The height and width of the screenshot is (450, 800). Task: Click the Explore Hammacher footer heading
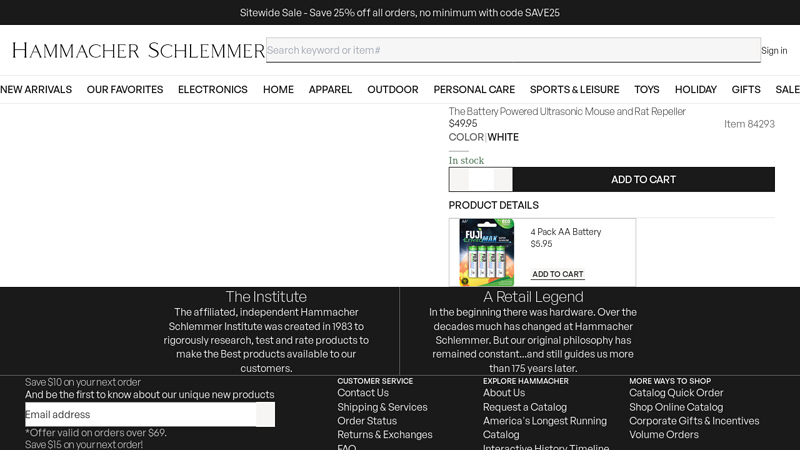[x=526, y=381]
